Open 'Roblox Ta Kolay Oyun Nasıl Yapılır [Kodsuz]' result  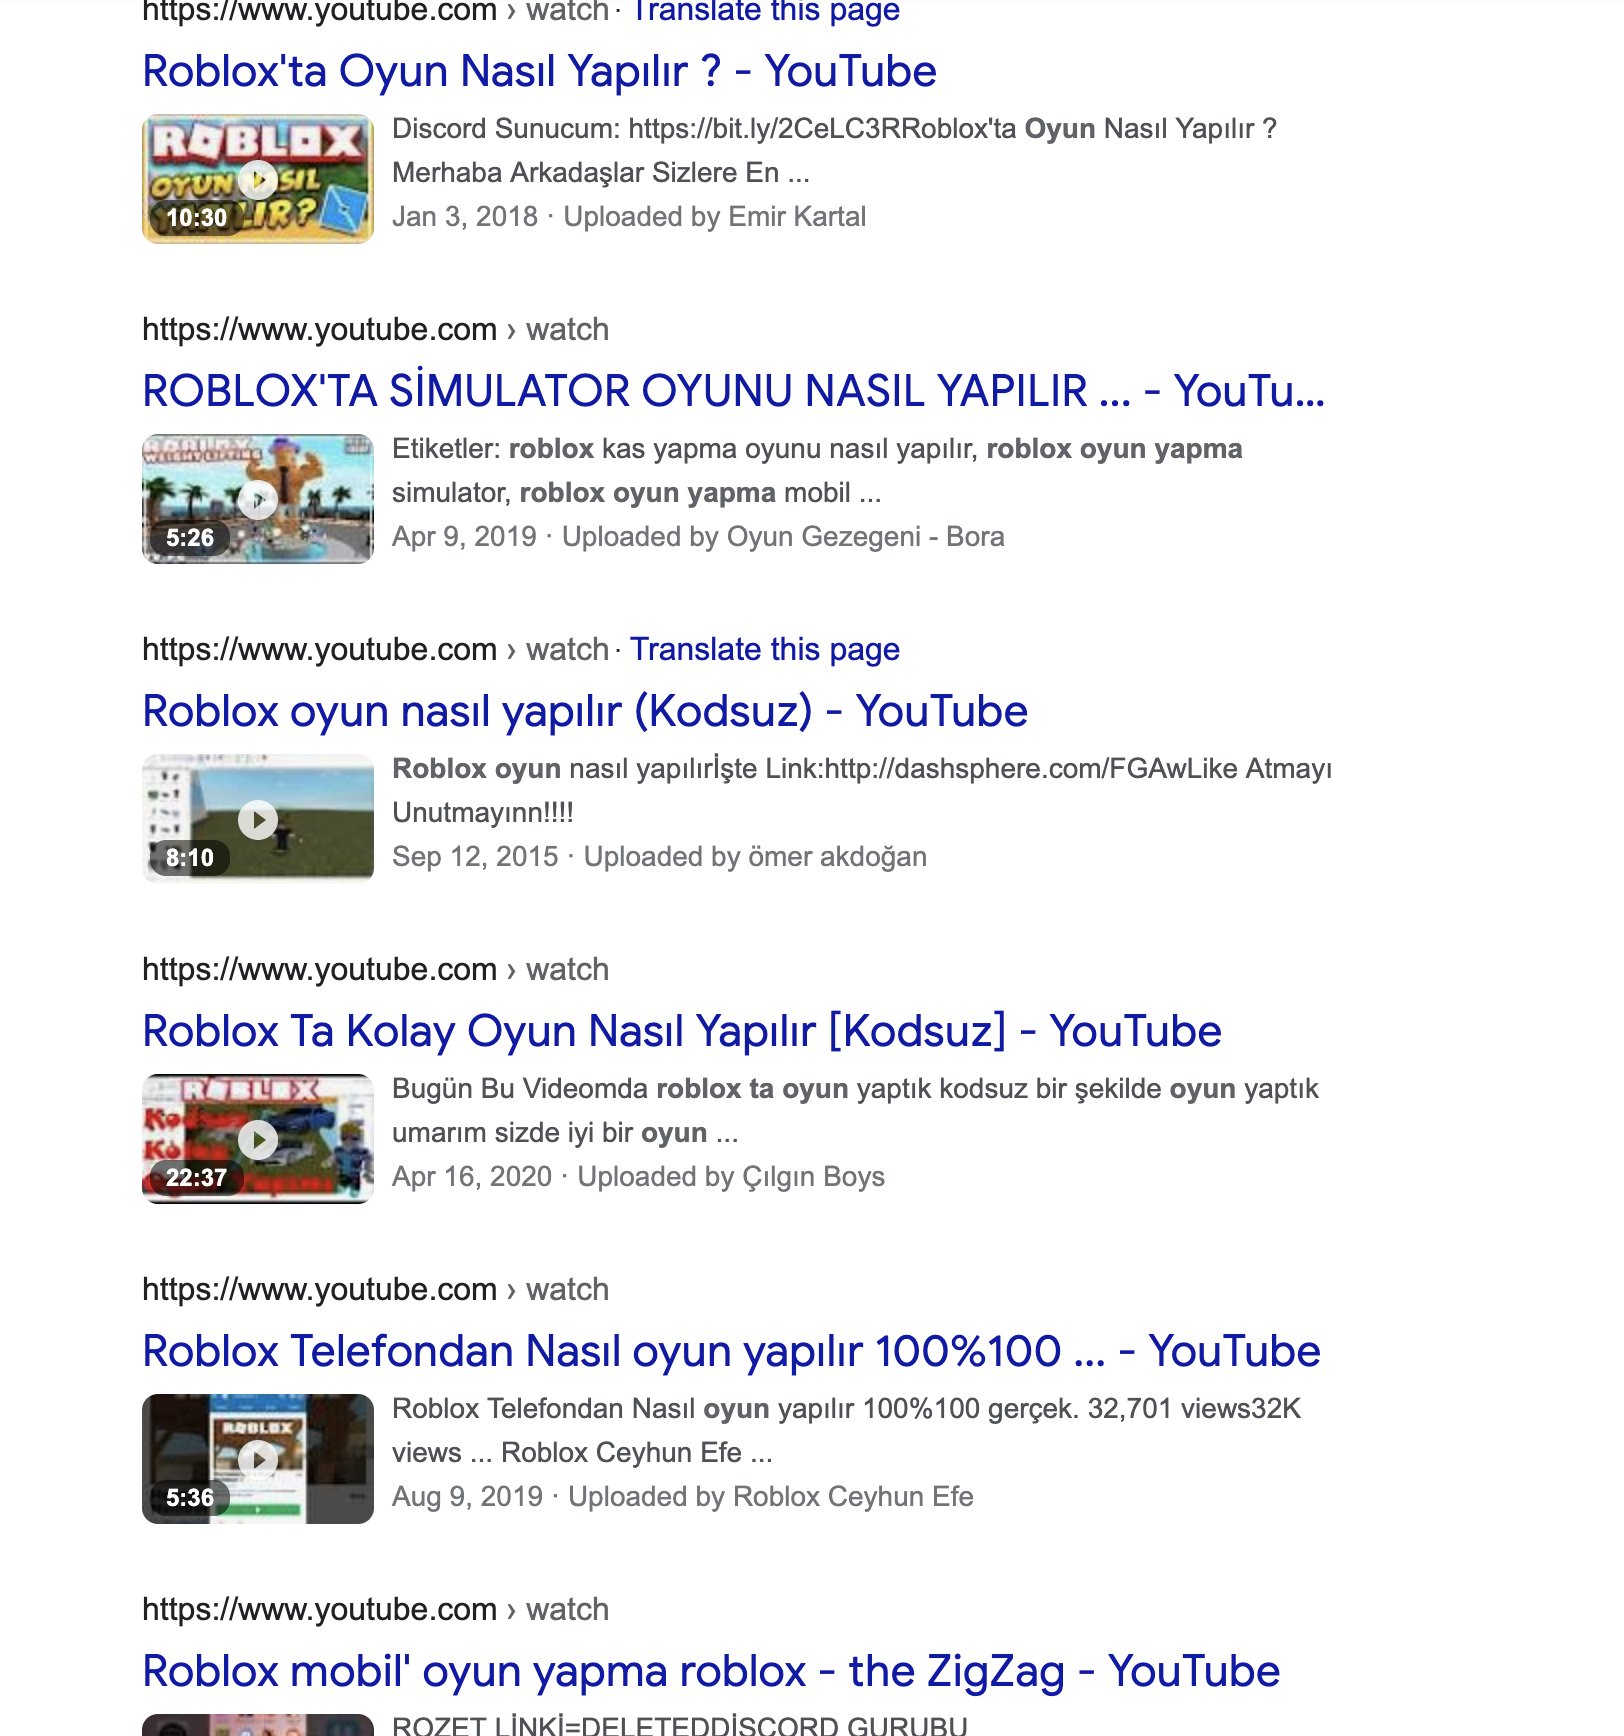point(682,1032)
